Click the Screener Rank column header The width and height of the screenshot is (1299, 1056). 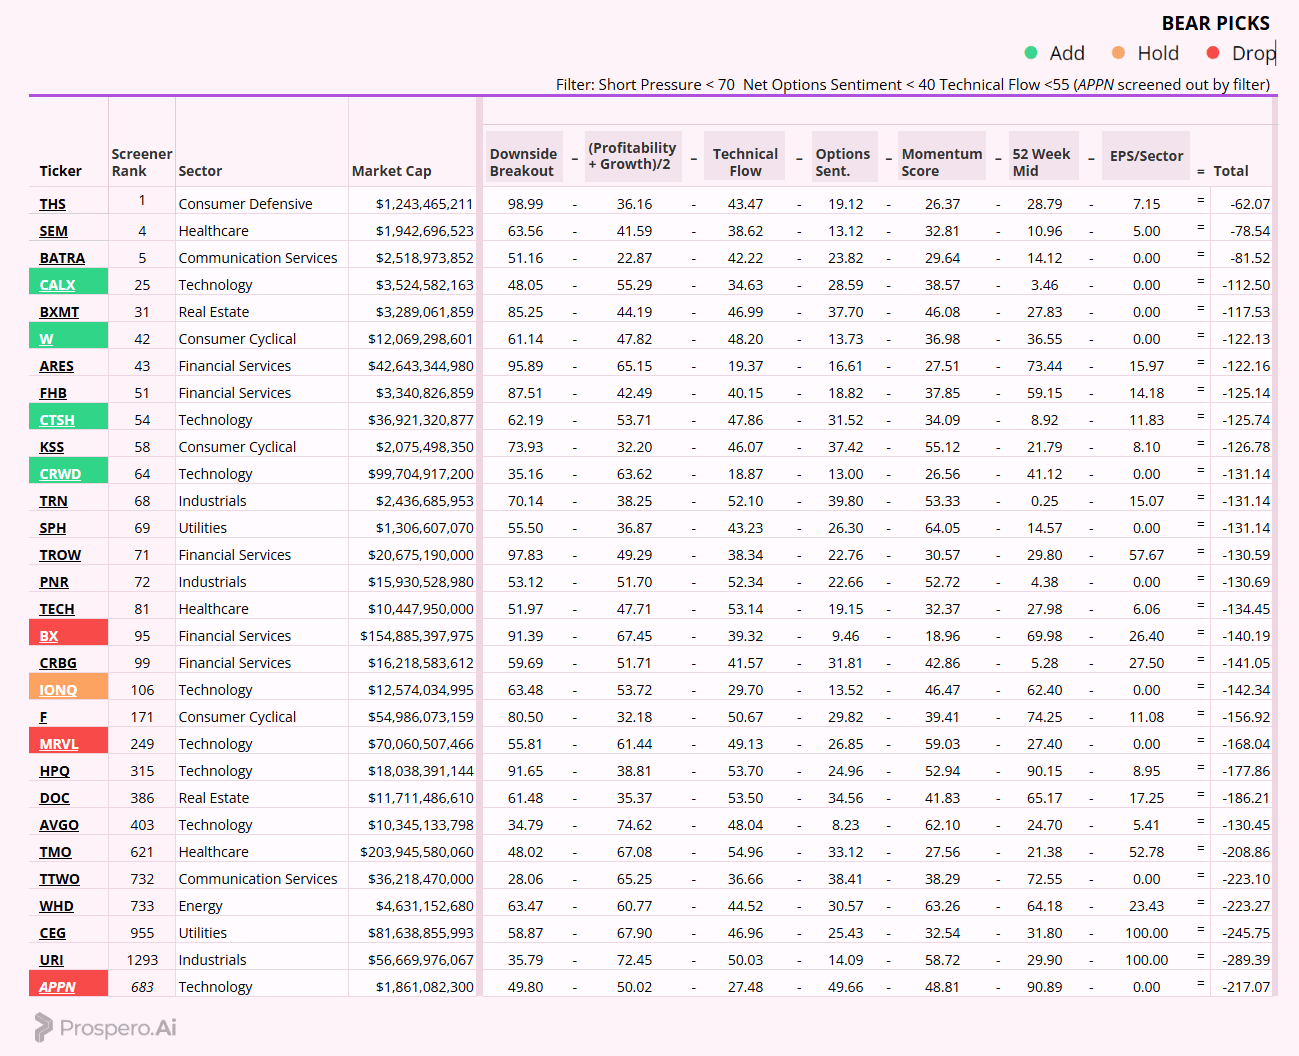tap(142, 162)
